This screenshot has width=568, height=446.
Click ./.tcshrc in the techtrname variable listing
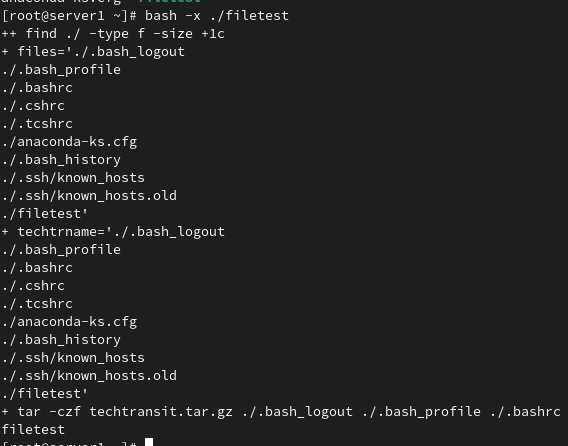(x=37, y=304)
